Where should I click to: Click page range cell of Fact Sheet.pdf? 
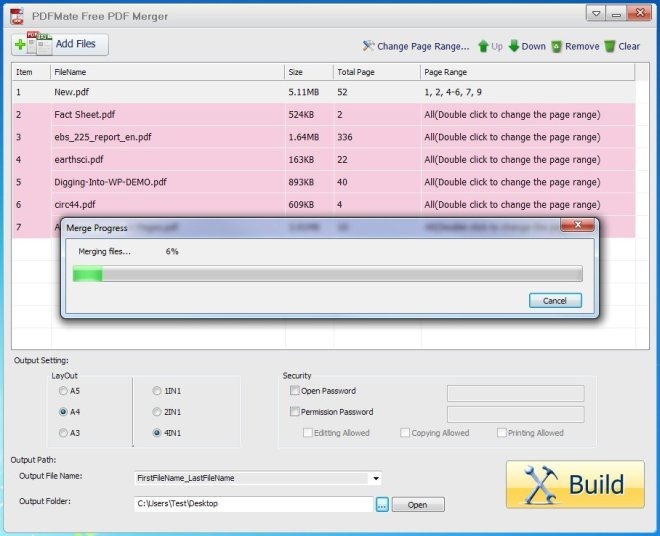click(528, 115)
